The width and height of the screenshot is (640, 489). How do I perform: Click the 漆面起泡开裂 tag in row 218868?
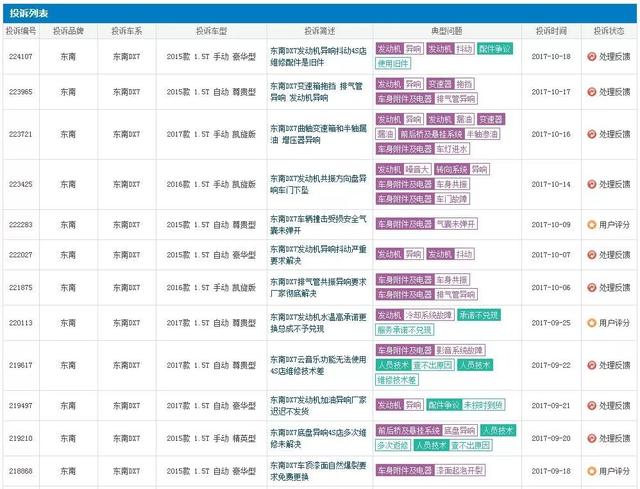click(x=460, y=470)
